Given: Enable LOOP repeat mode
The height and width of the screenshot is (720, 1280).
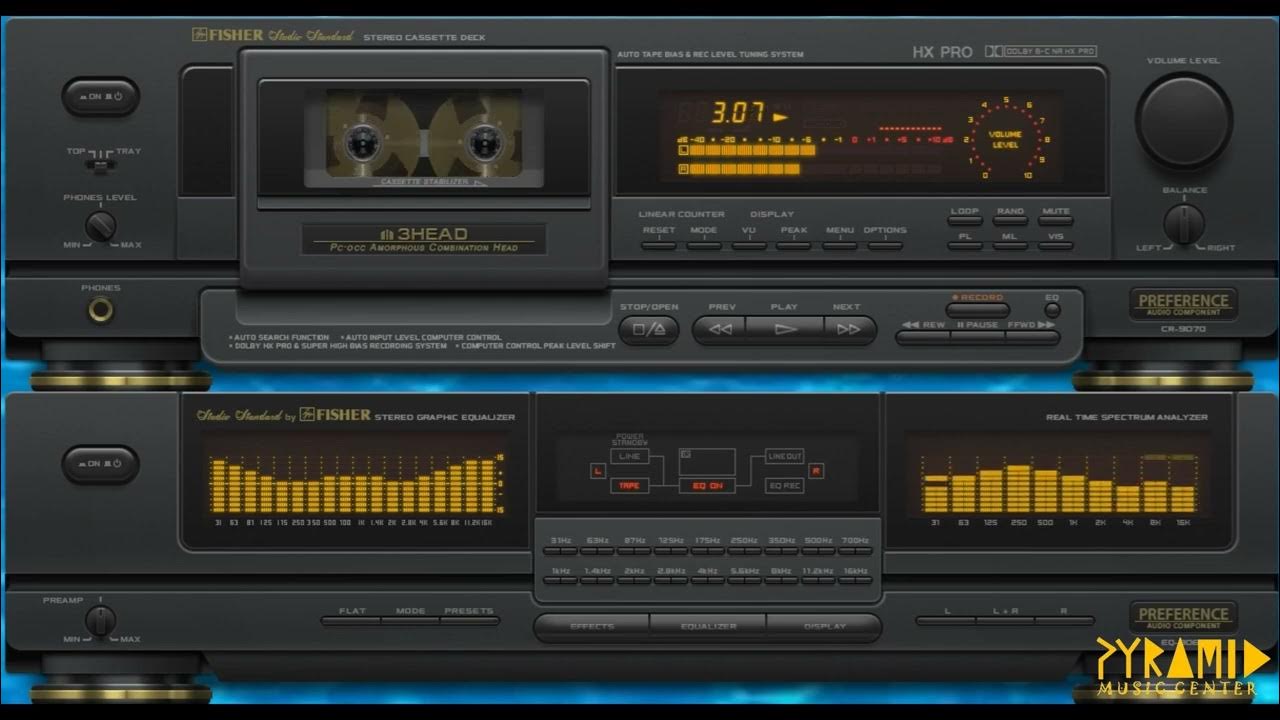Looking at the screenshot, I should pos(965,221).
